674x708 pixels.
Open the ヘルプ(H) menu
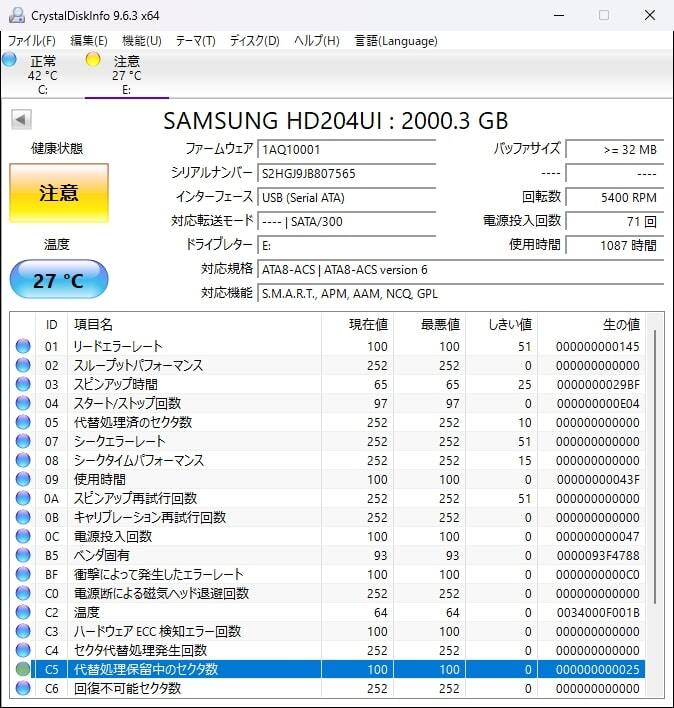pos(317,41)
